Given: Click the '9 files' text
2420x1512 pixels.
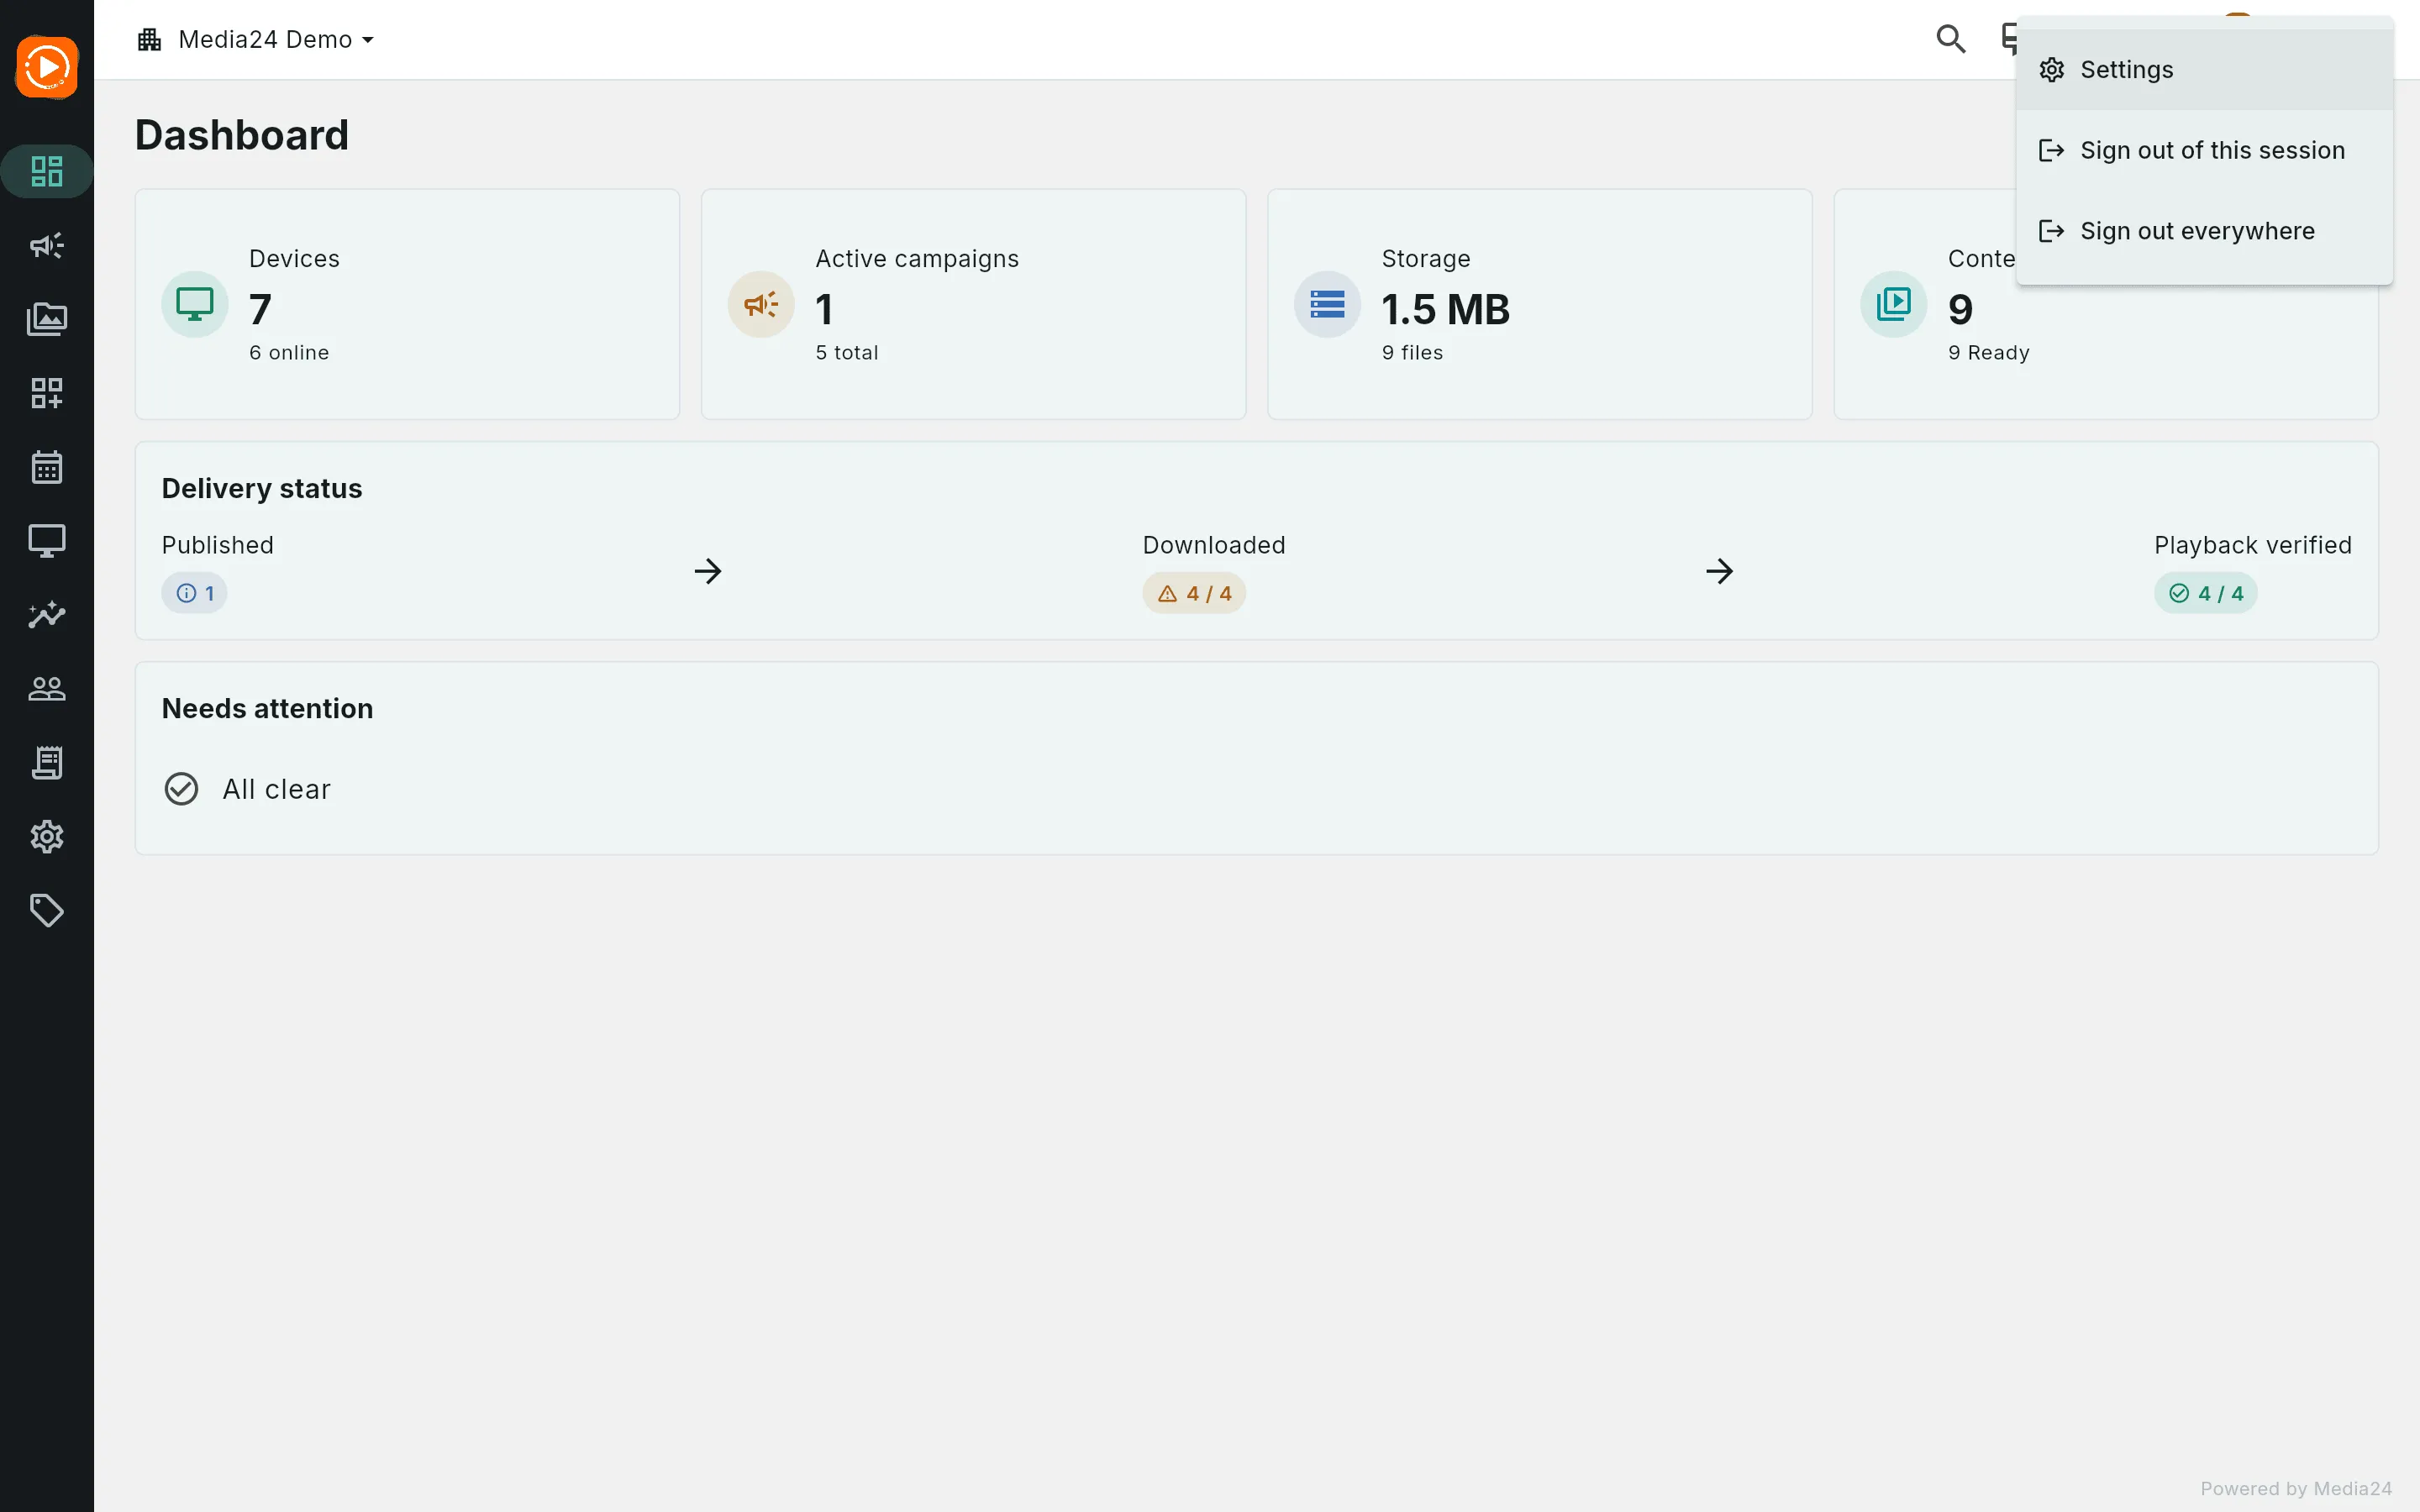Looking at the screenshot, I should coord(1412,353).
